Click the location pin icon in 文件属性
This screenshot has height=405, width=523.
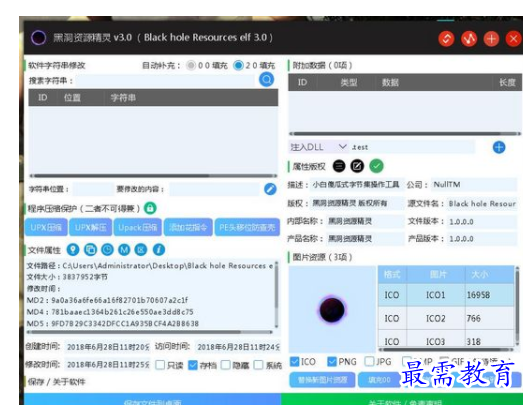coord(73,250)
